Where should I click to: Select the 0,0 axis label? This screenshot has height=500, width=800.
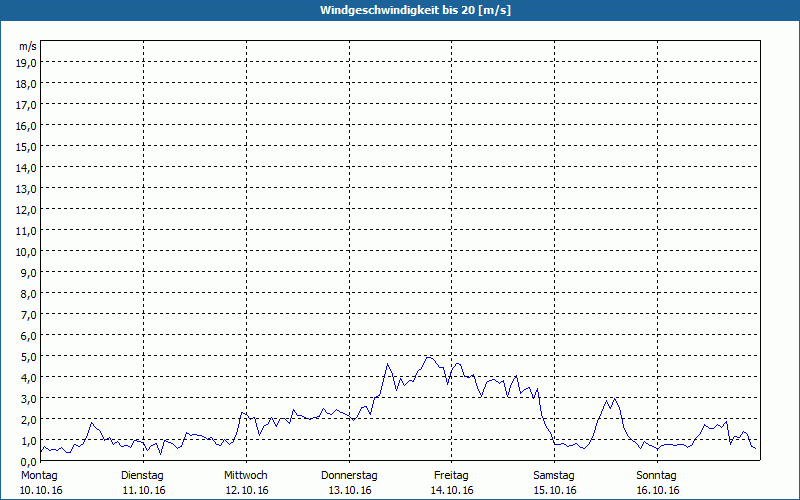coord(29,462)
